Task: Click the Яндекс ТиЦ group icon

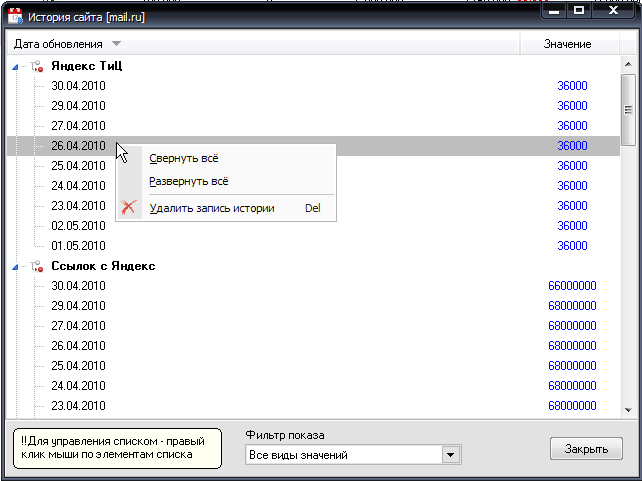Action: [x=37, y=67]
